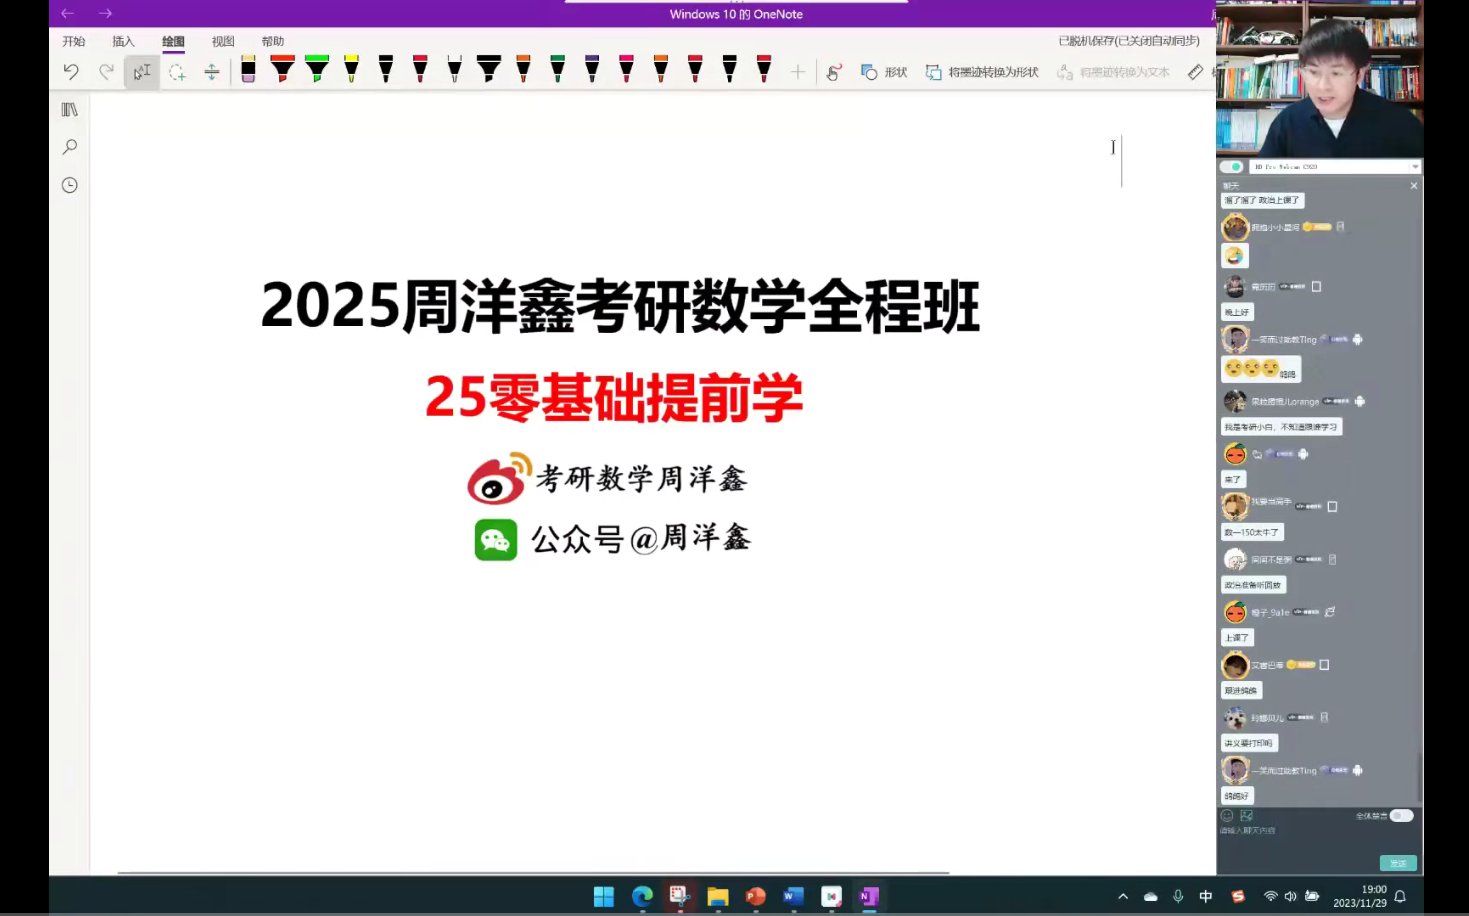
Task: Click the send image icon in chat
Action: click(1246, 815)
